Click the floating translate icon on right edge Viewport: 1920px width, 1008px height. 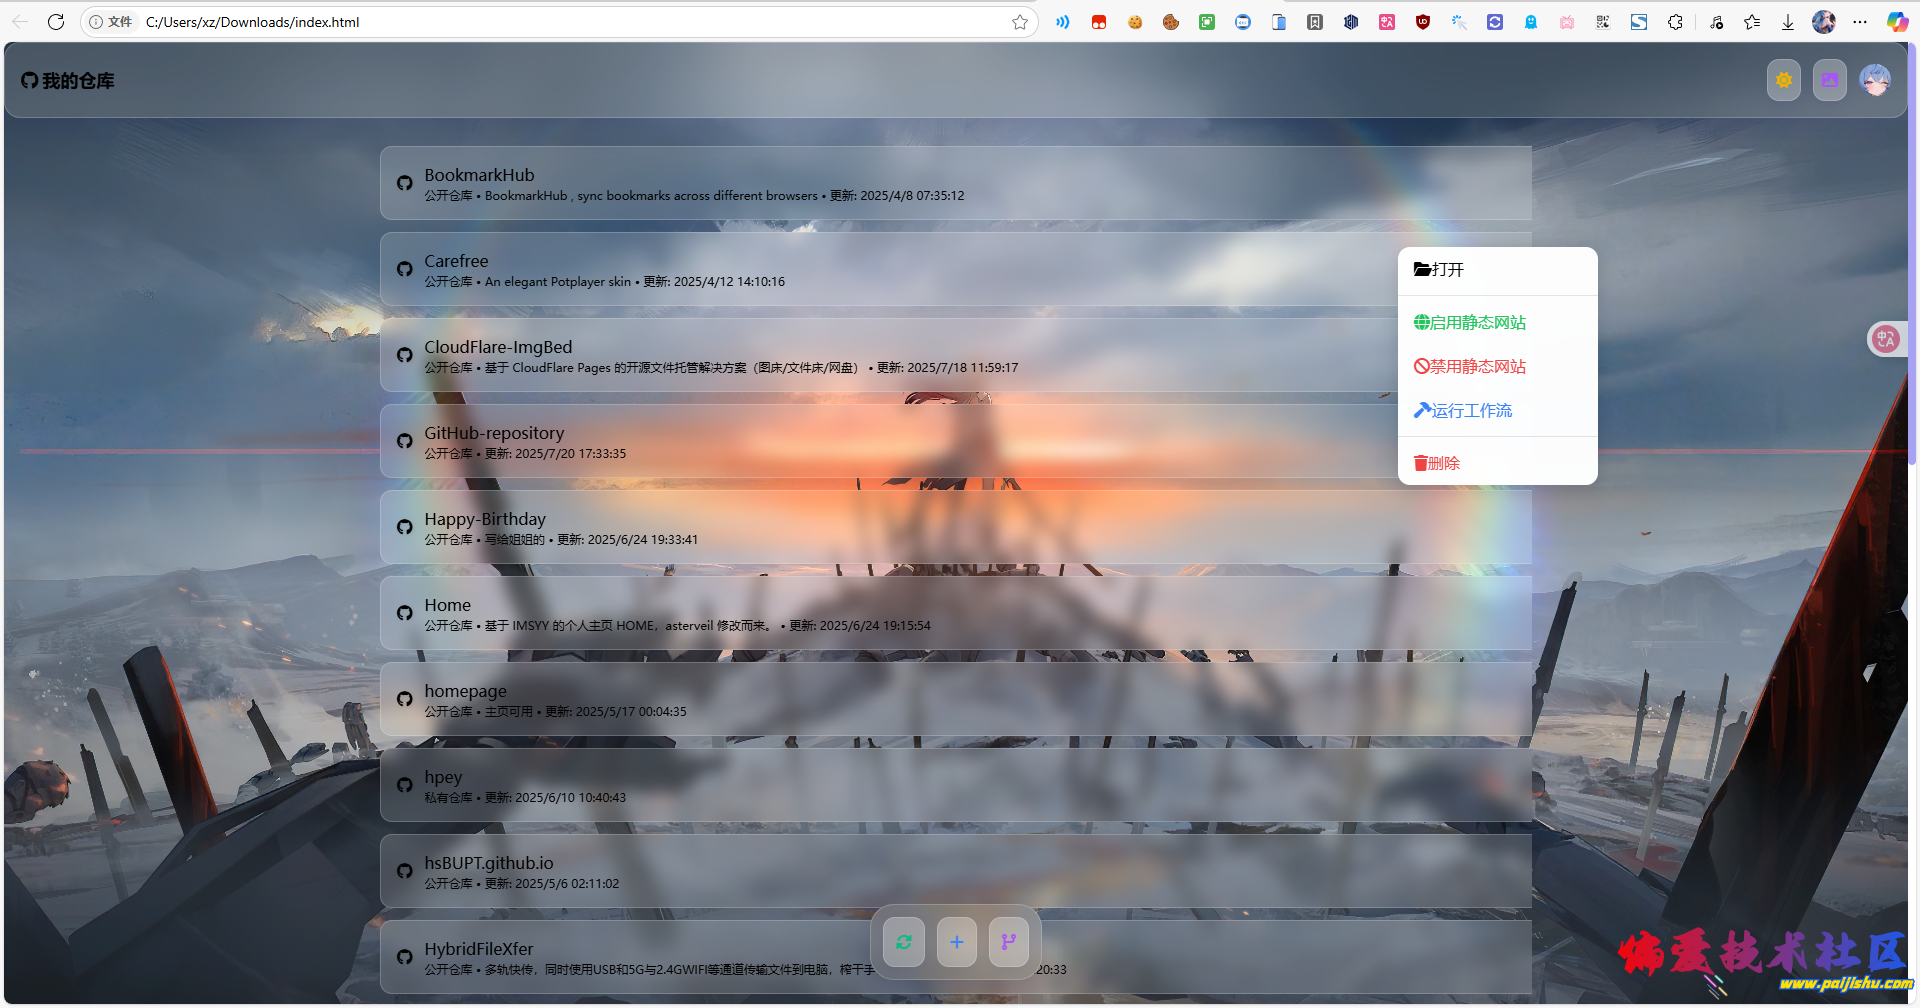coord(1885,339)
